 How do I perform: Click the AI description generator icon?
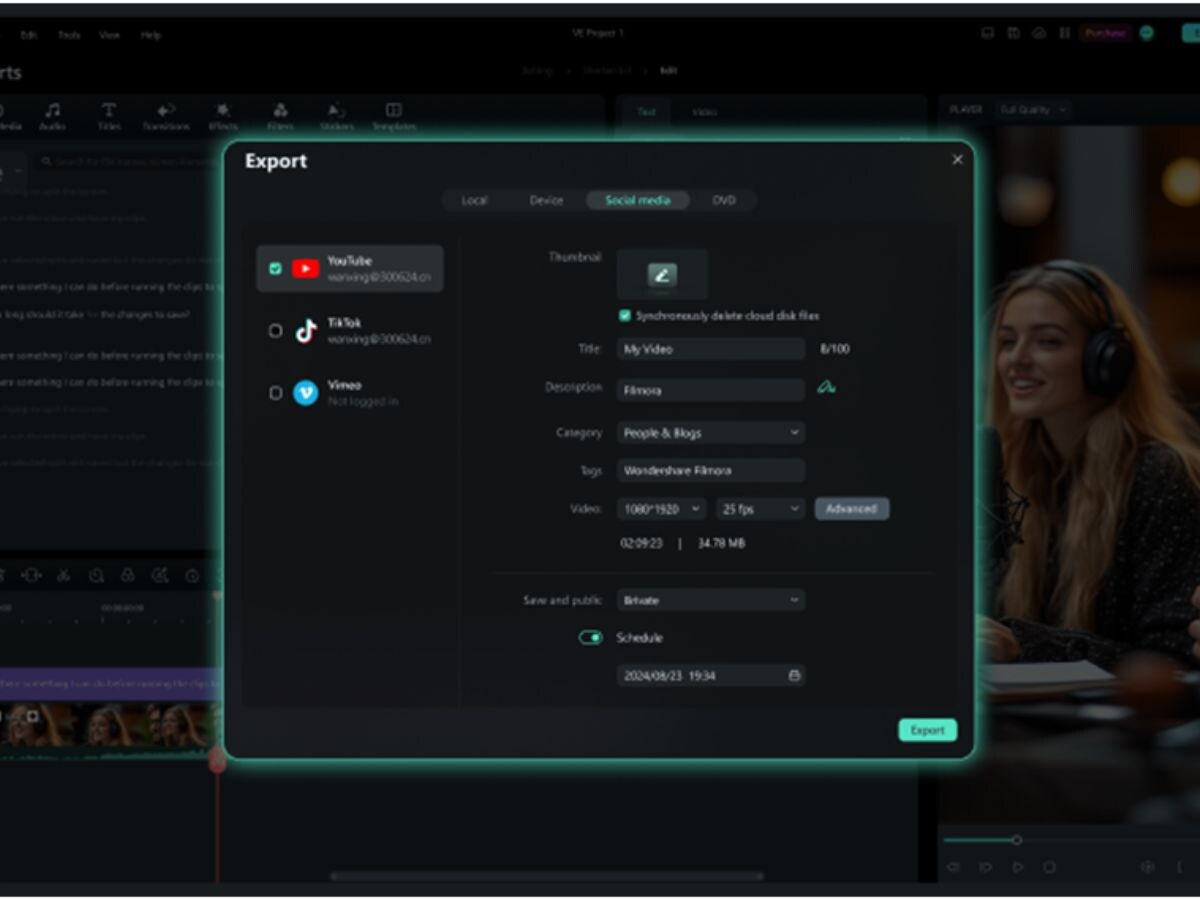826,388
